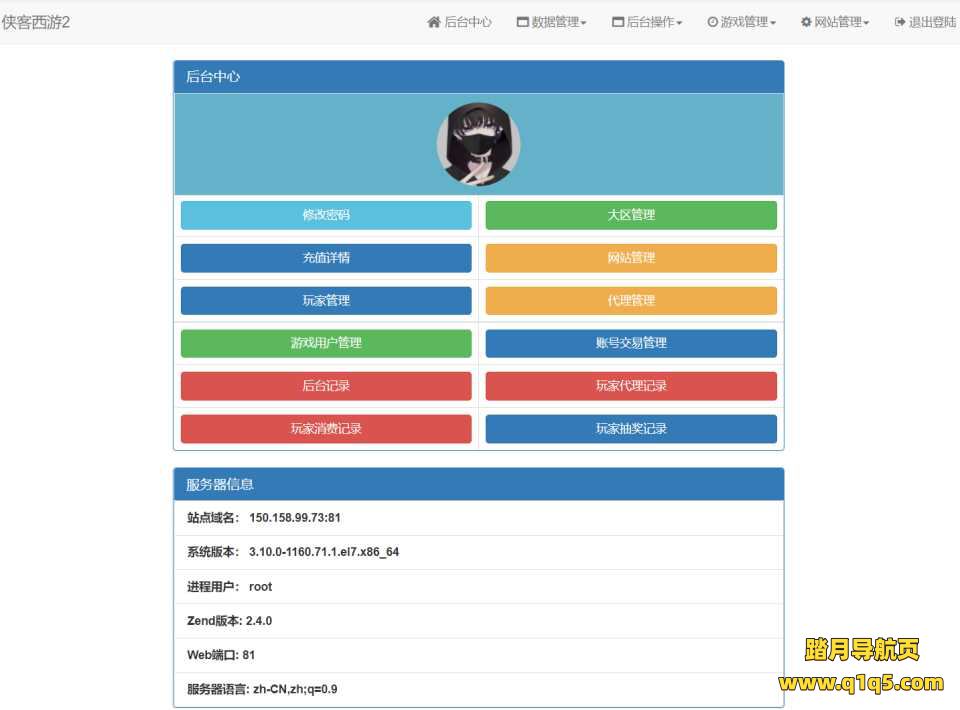Click the exit icon beside 退出登陆

tap(898, 21)
